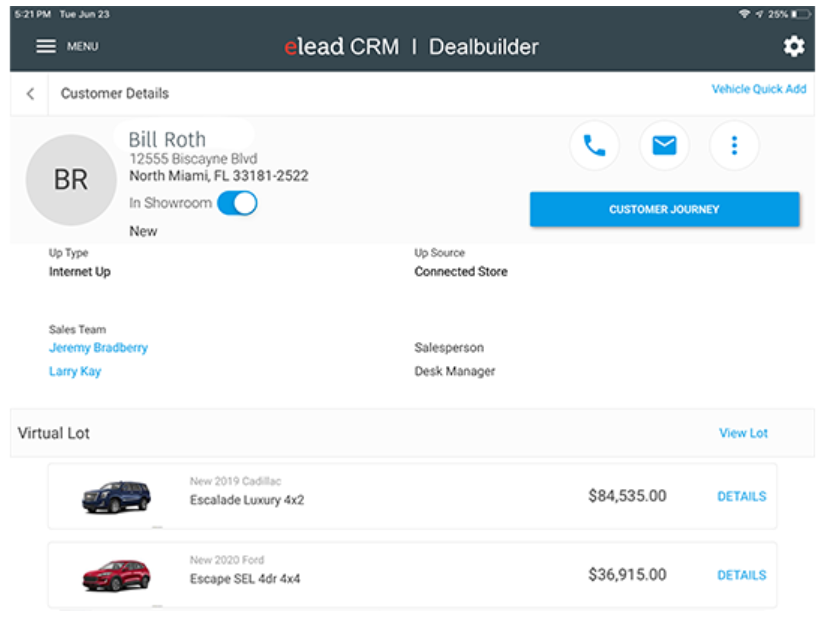Email Bill Roth via the envelope icon

[664, 145]
